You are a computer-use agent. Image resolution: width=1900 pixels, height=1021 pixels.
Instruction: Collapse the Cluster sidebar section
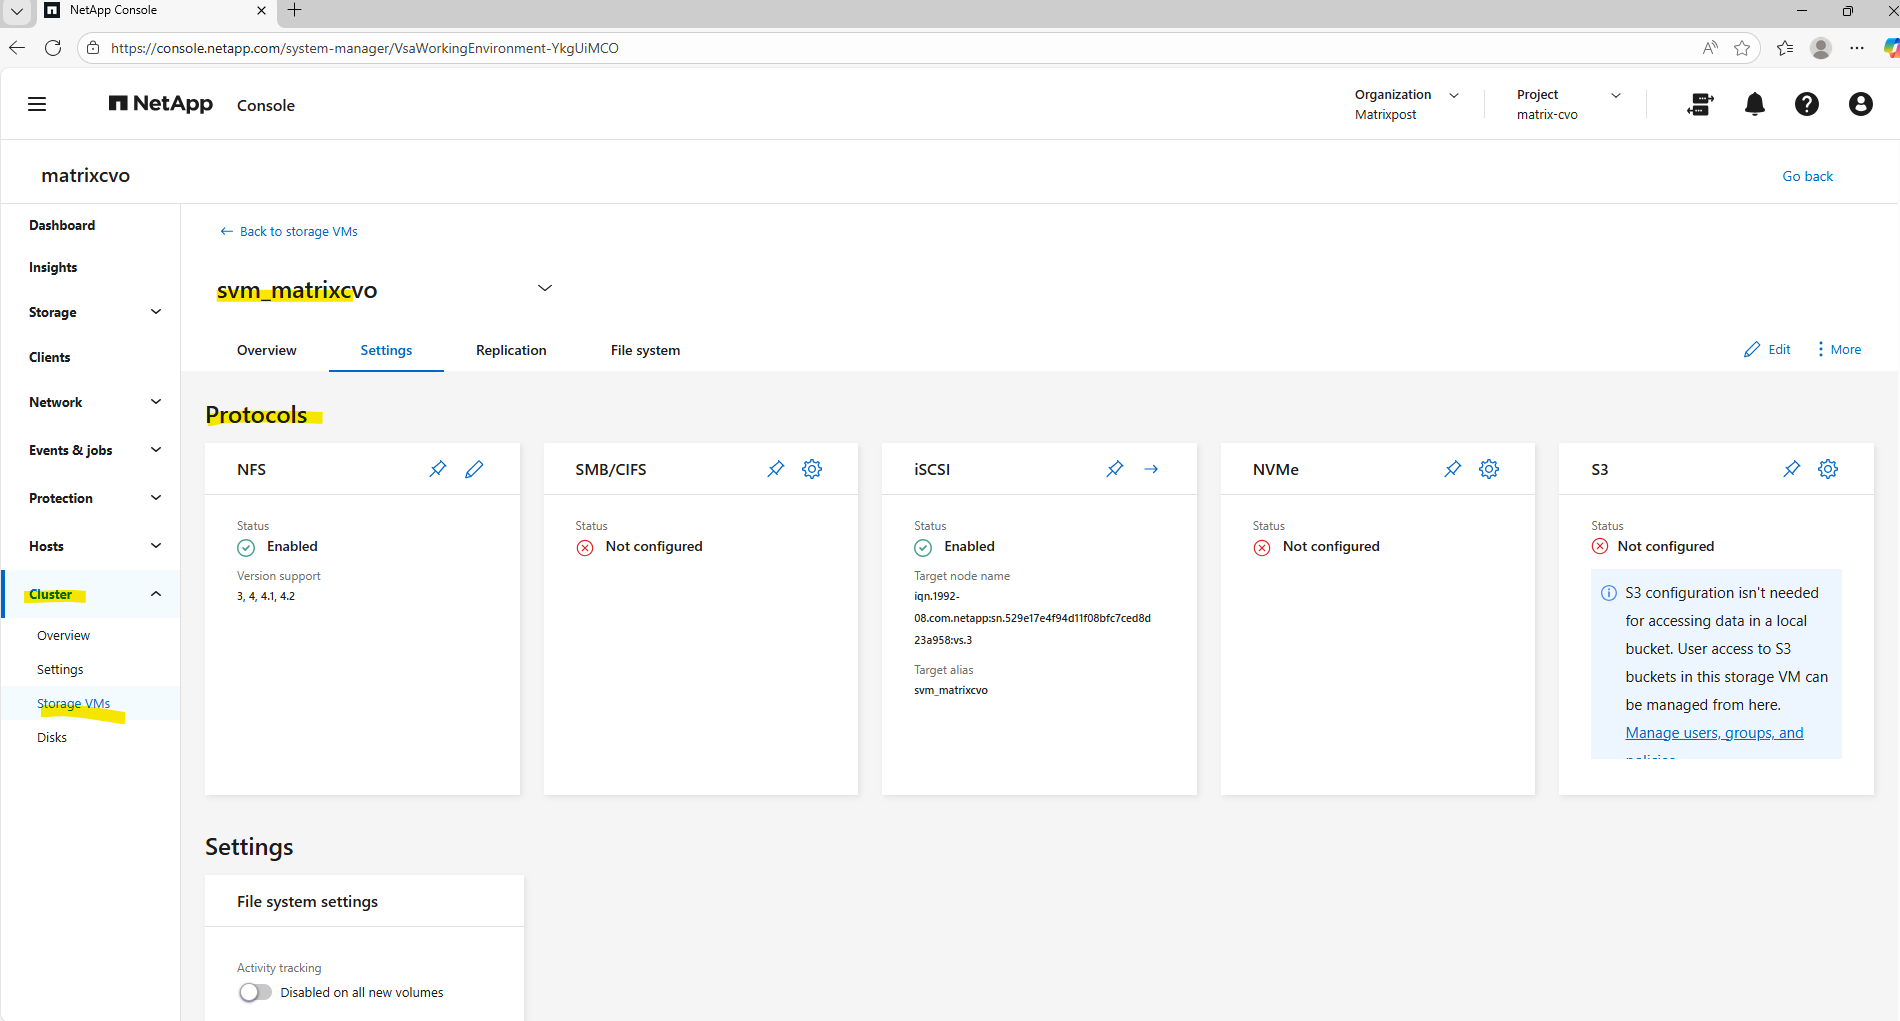(155, 594)
